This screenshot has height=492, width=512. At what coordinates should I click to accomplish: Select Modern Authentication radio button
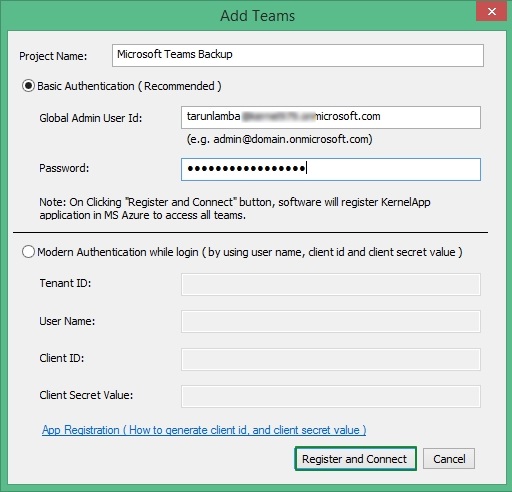coord(28,252)
